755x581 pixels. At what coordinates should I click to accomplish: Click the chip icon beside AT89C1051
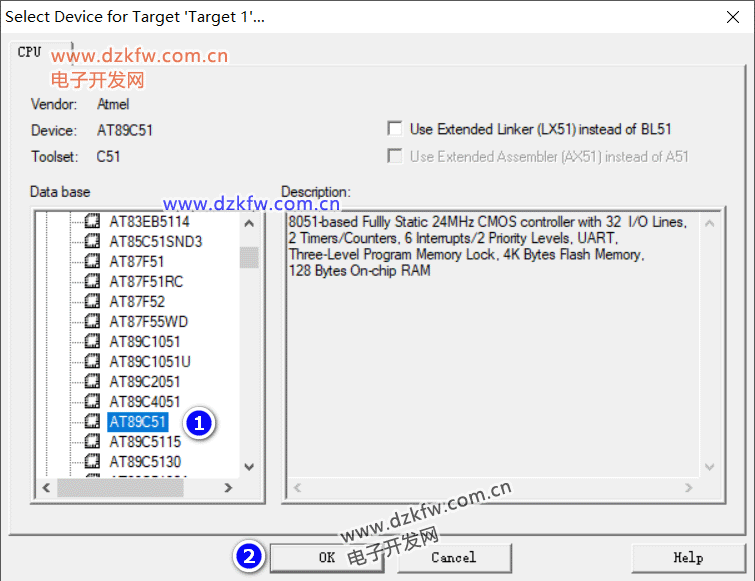point(92,341)
